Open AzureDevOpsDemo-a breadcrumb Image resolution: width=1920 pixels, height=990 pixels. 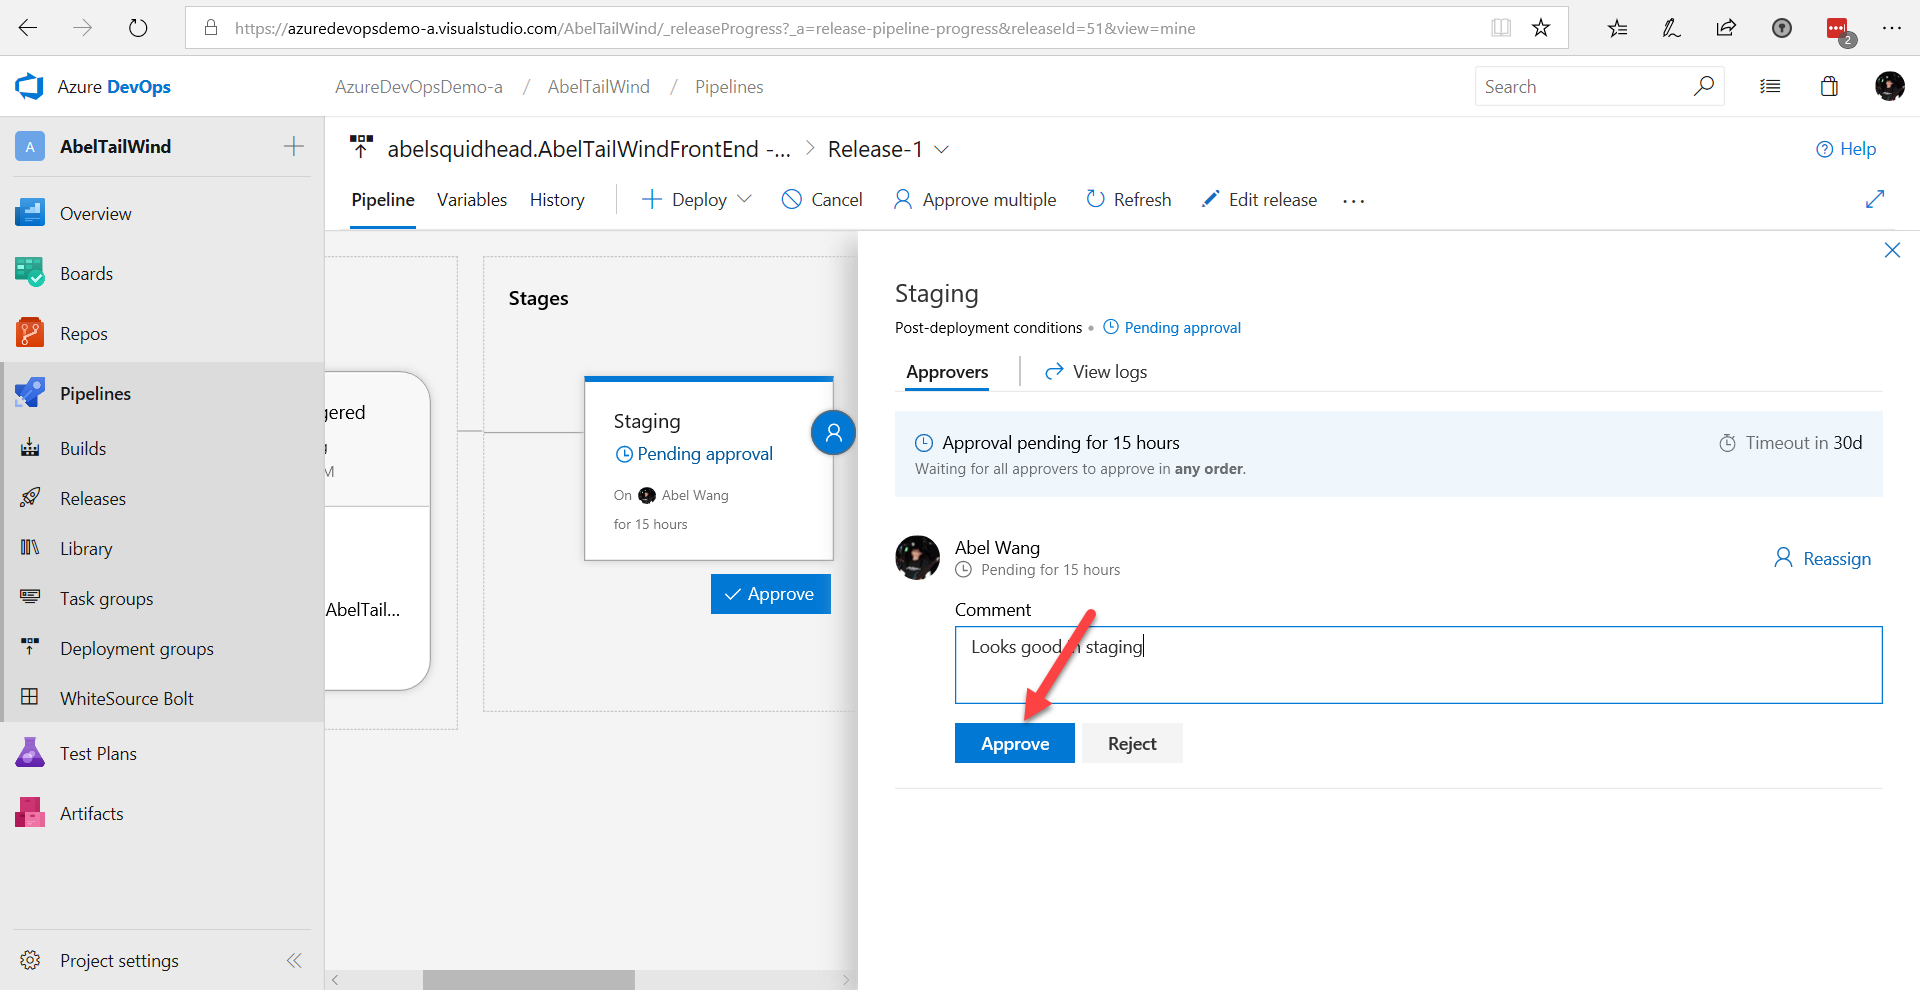click(x=419, y=87)
